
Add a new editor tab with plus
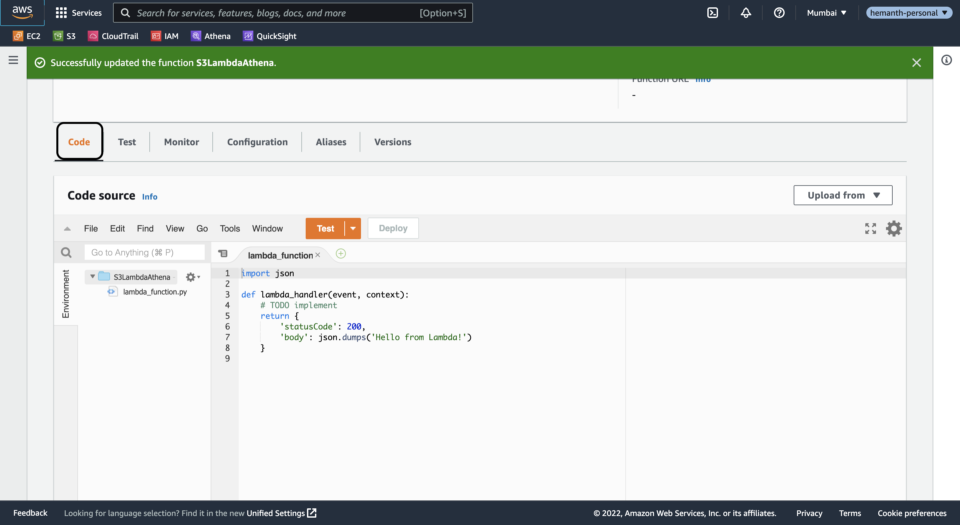[x=341, y=253]
